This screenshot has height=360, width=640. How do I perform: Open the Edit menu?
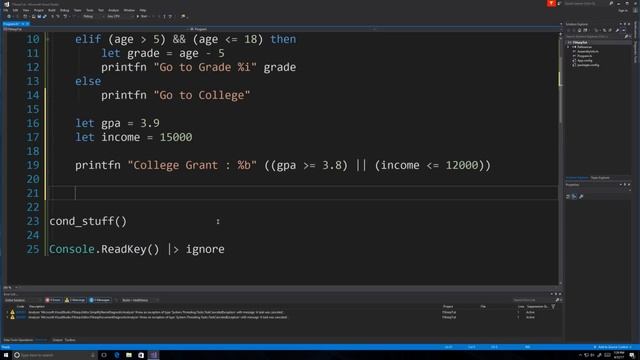(x=16, y=10)
